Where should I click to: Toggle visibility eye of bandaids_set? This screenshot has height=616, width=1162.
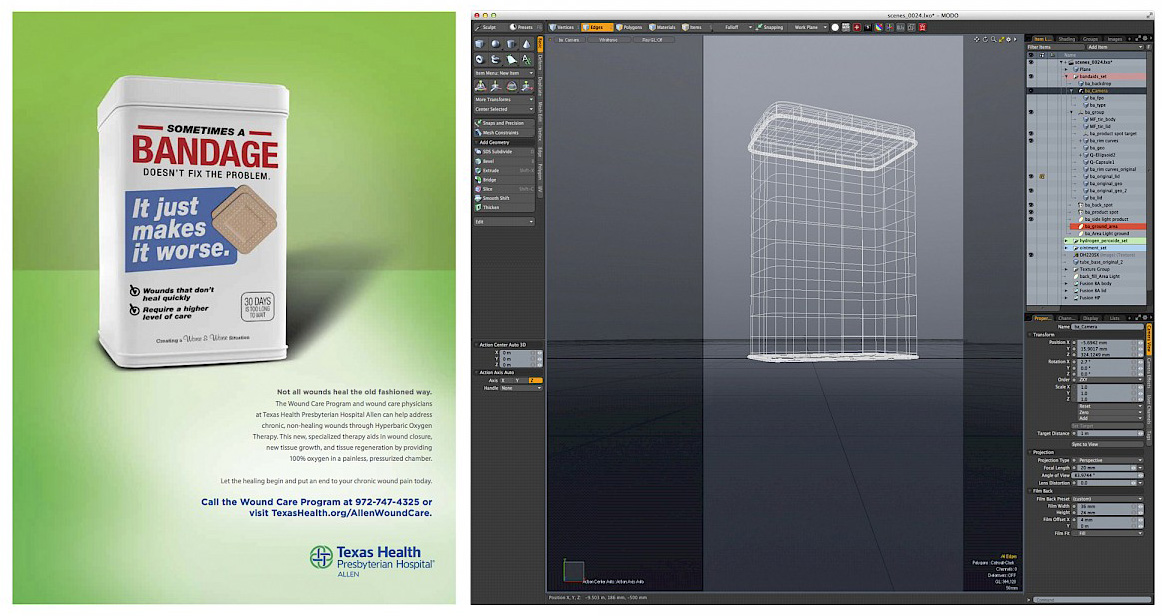coord(1031,76)
